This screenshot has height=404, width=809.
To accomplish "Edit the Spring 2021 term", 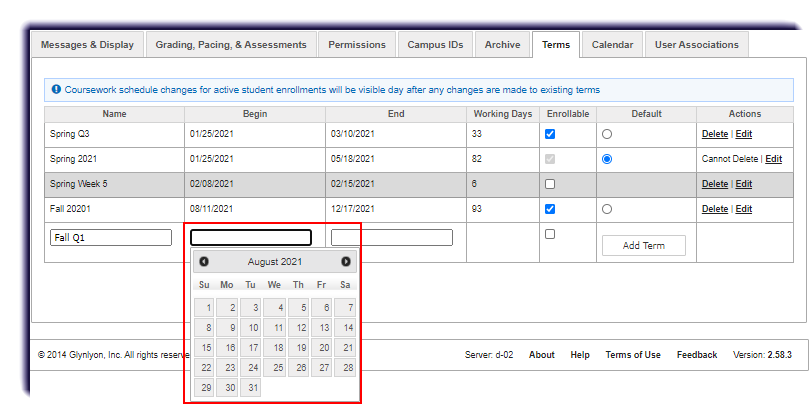I will pyautogui.click(x=773, y=159).
